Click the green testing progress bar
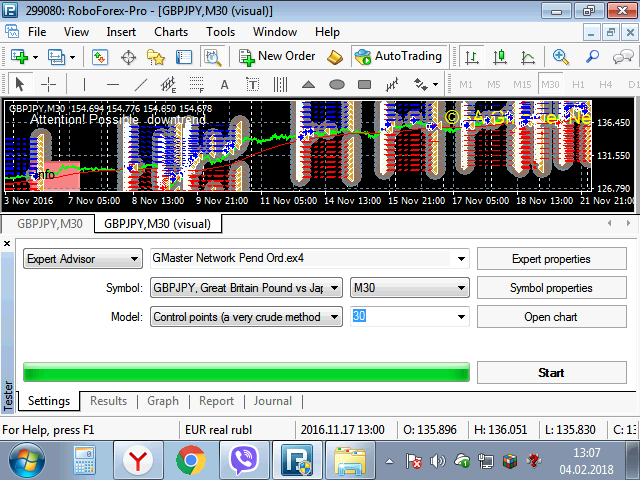 [246, 373]
